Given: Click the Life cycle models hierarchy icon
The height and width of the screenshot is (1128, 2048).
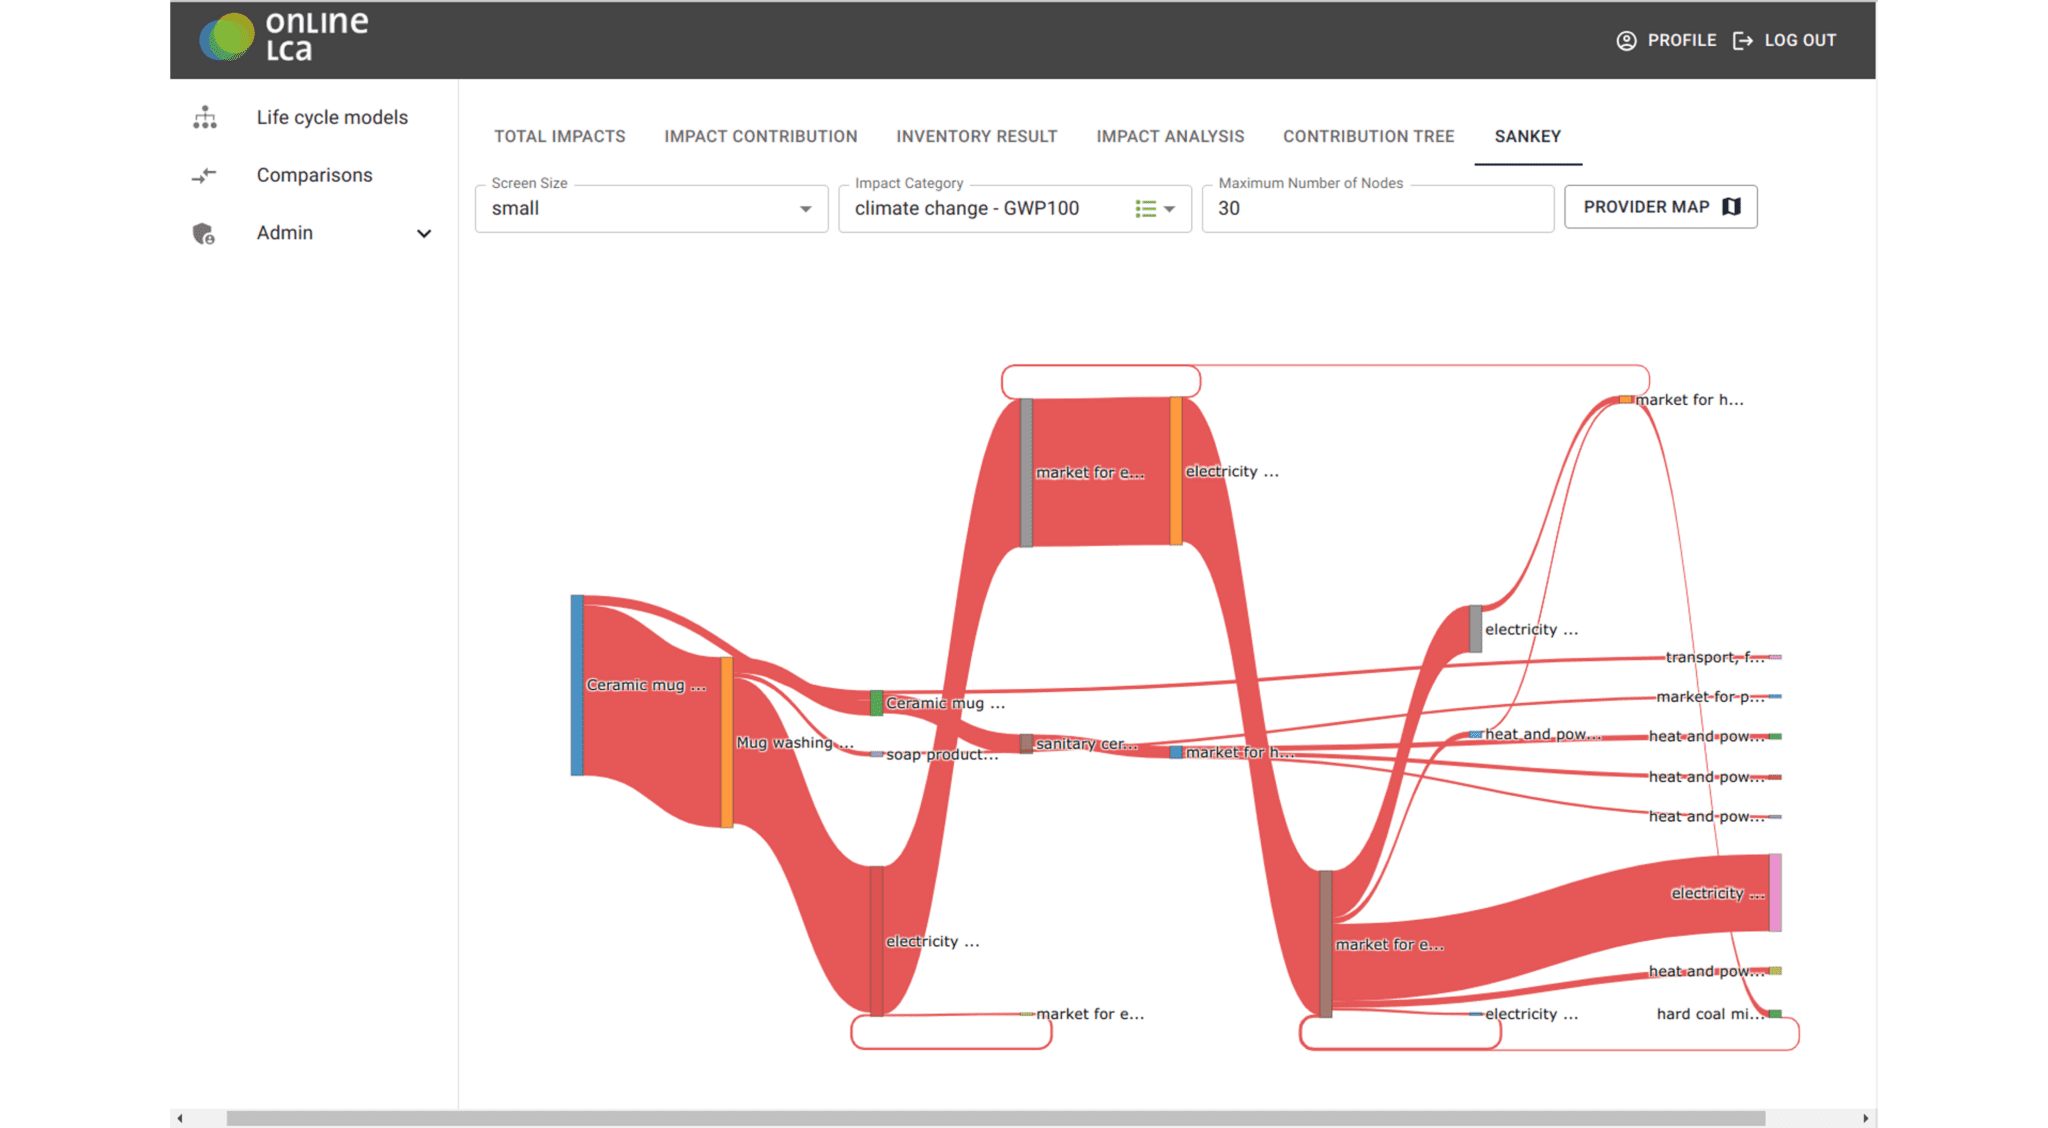Looking at the screenshot, I should tap(205, 118).
